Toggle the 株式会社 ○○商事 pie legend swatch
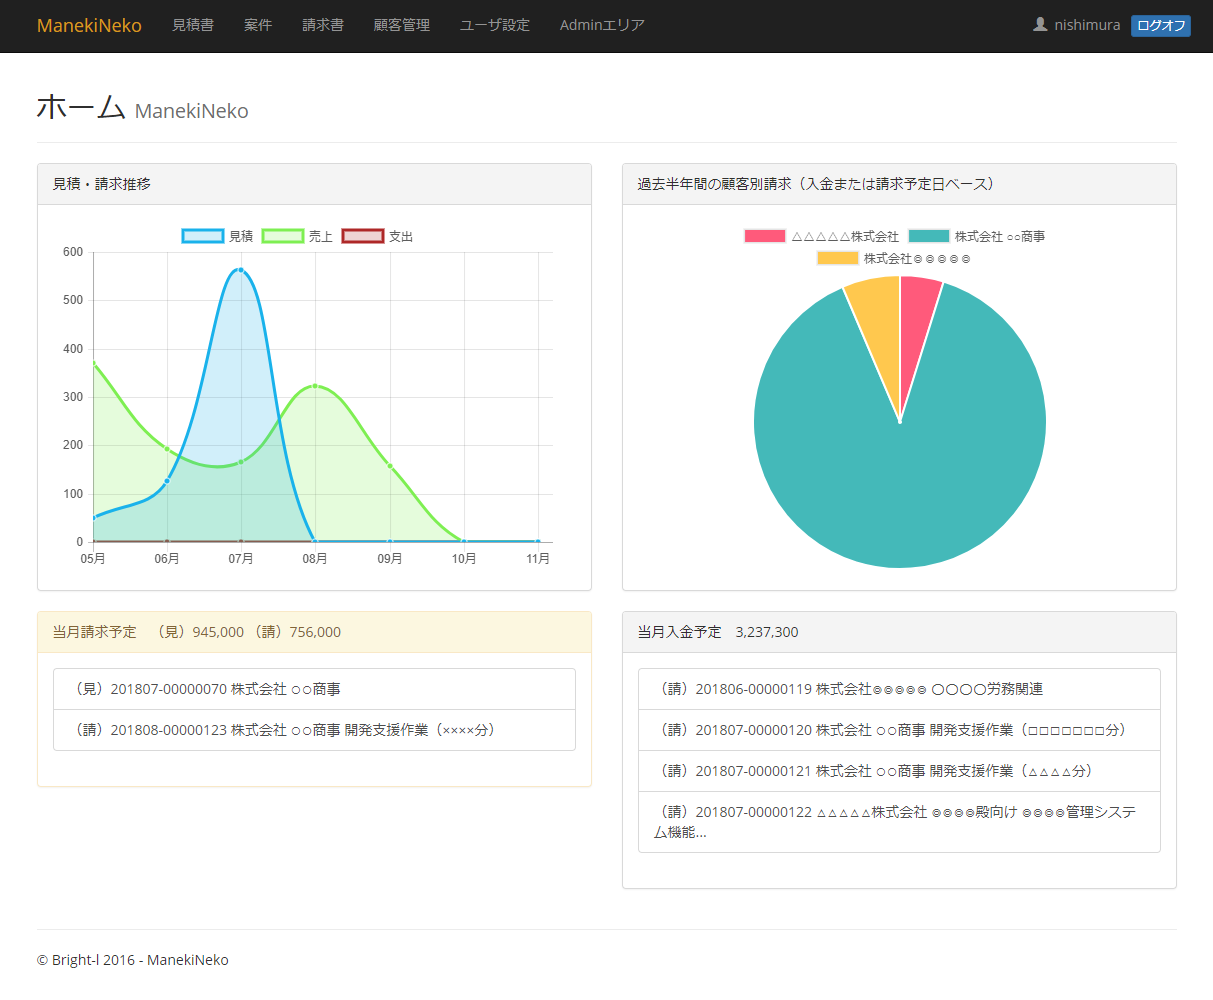 tap(929, 236)
